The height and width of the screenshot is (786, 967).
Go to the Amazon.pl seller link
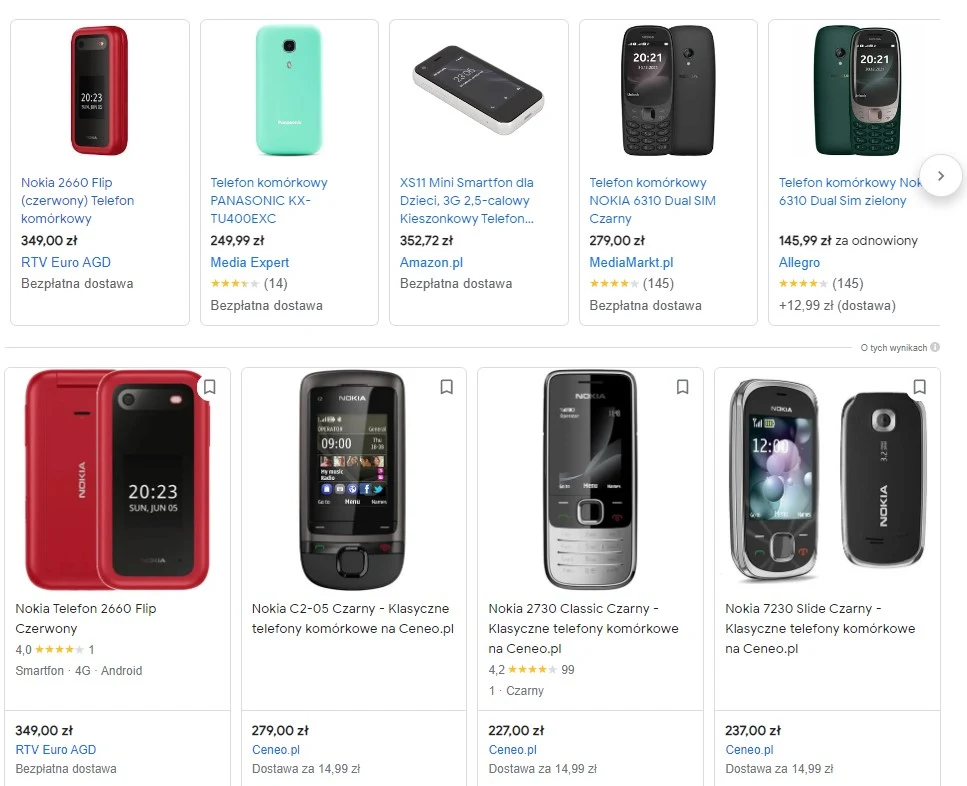click(x=431, y=262)
